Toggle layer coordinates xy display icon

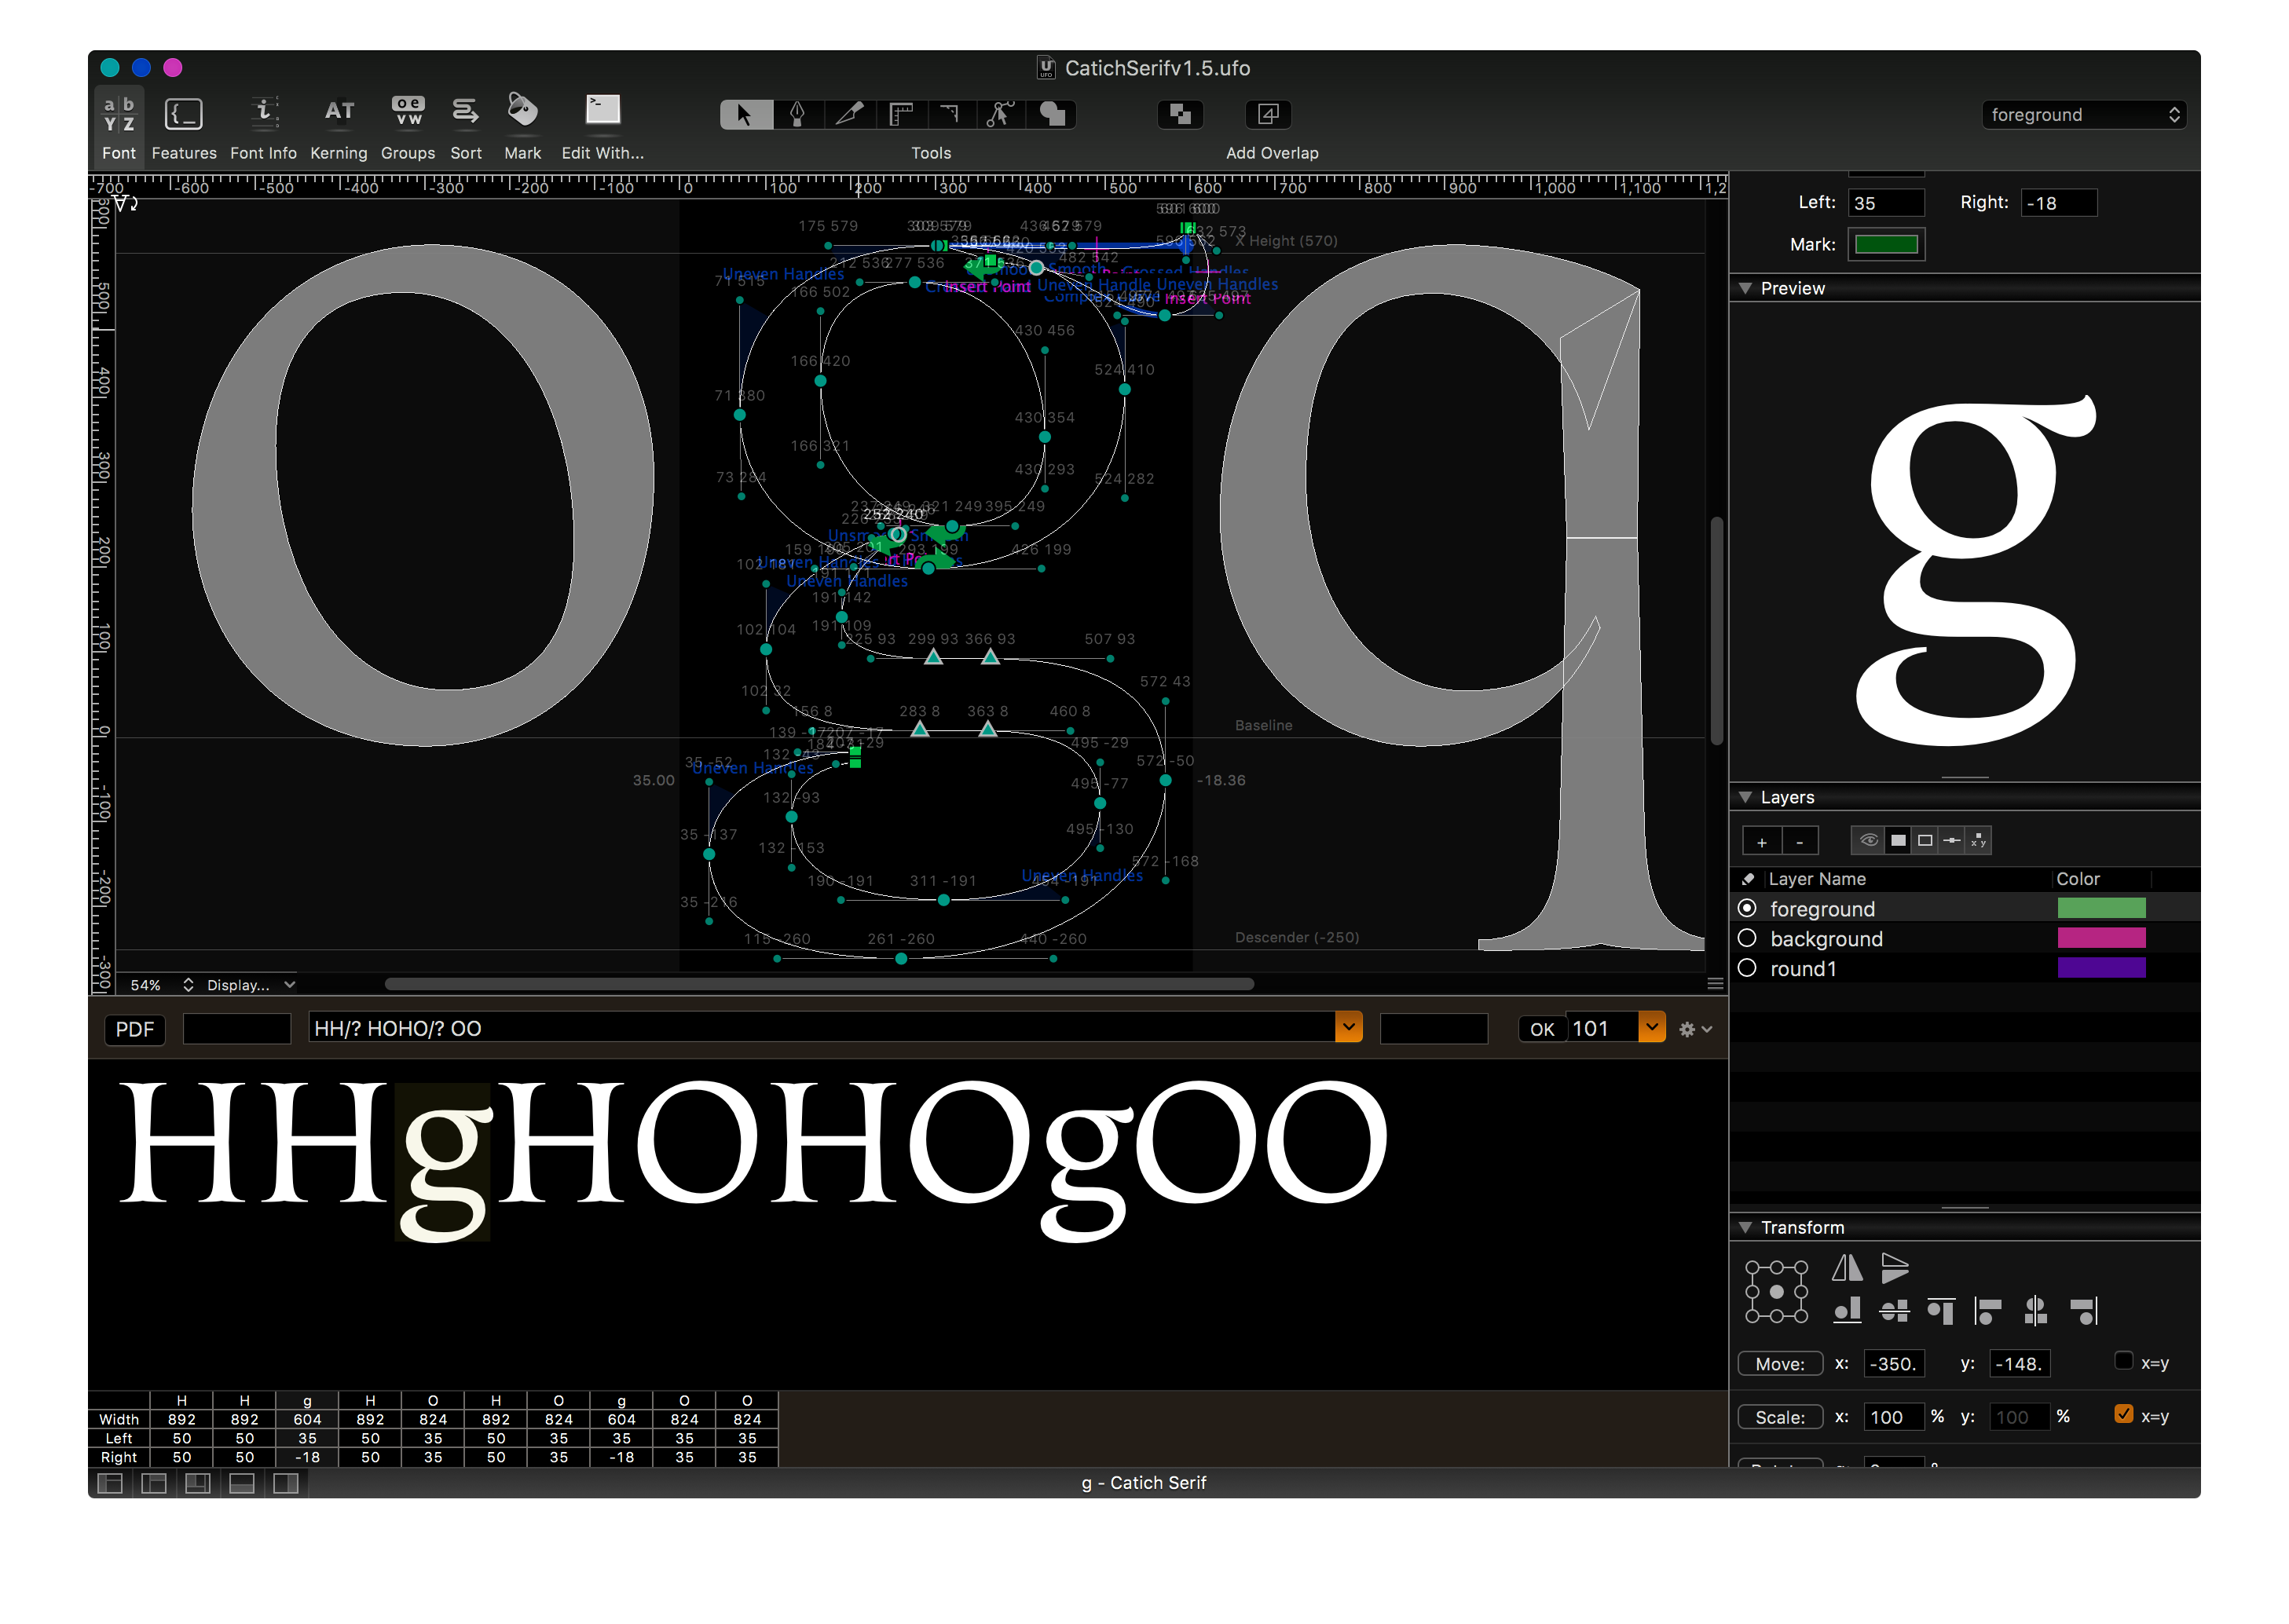point(1979,841)
